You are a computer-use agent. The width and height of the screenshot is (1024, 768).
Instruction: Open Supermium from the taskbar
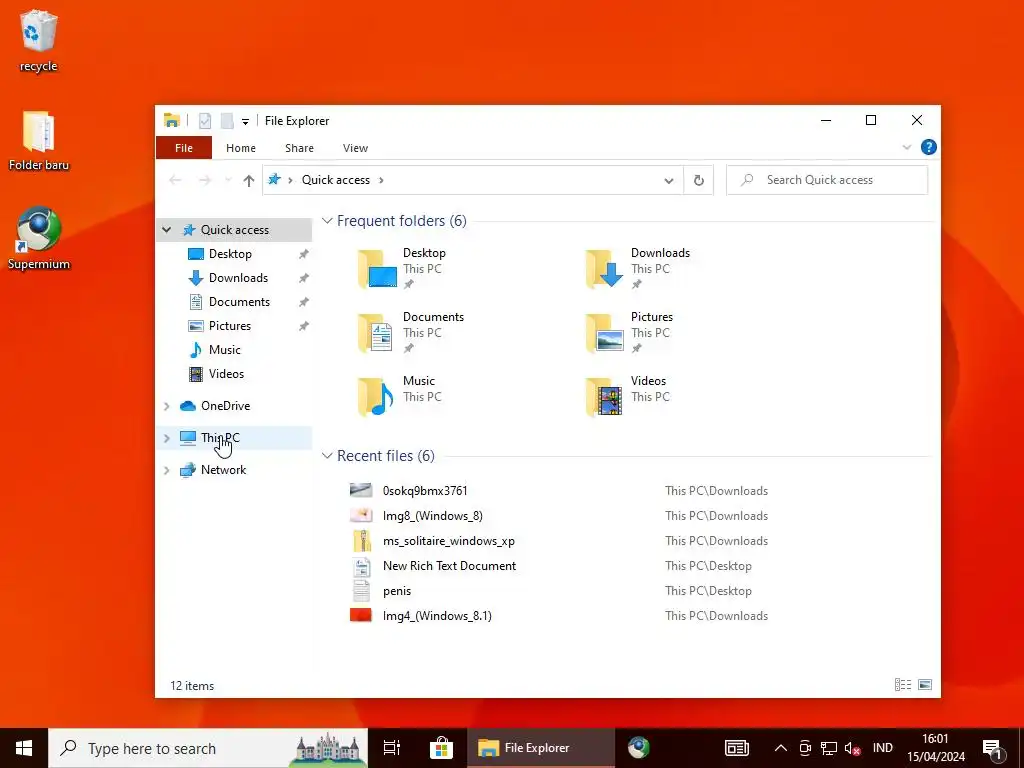(638, 748)
